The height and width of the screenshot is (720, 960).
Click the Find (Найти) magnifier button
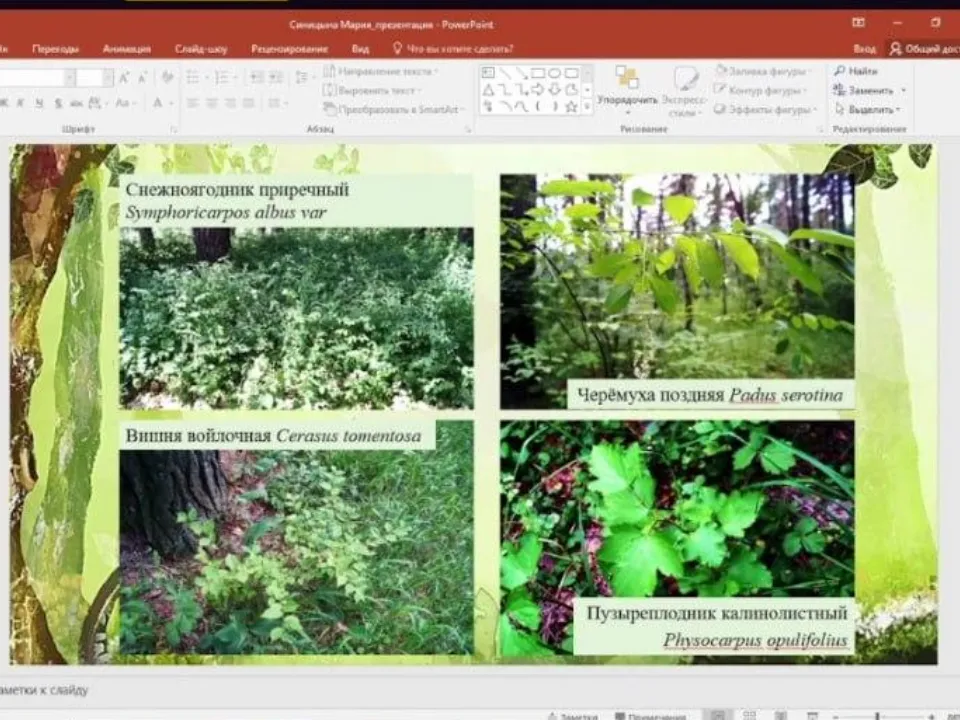click(x=855, y=72)
